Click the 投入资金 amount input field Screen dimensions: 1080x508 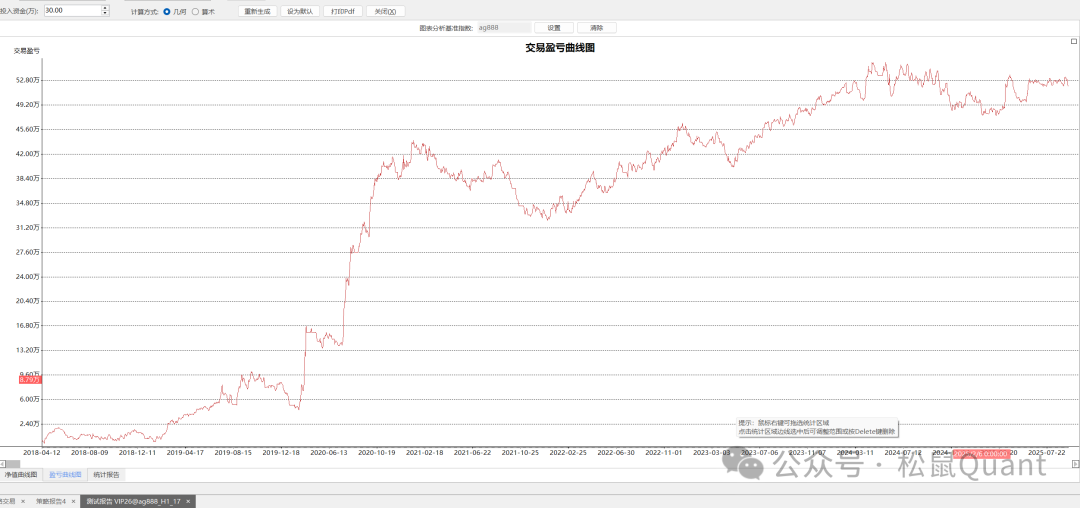tap(72, 11)
